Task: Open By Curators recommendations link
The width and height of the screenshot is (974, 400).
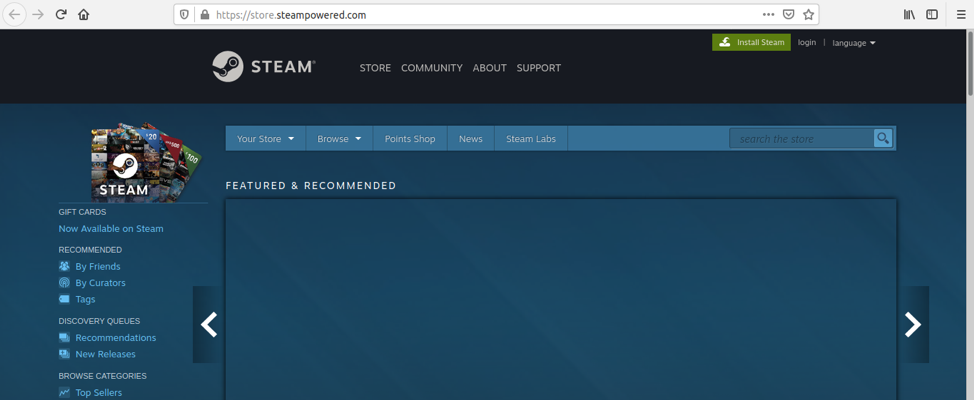Action: pos(100,283)
